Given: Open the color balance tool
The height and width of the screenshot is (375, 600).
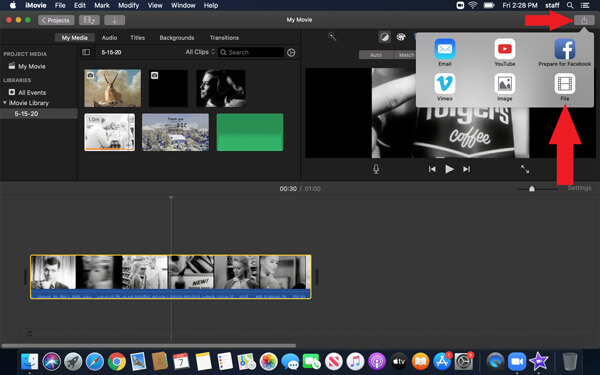Looking at the screenshot, I should (385, 37).
